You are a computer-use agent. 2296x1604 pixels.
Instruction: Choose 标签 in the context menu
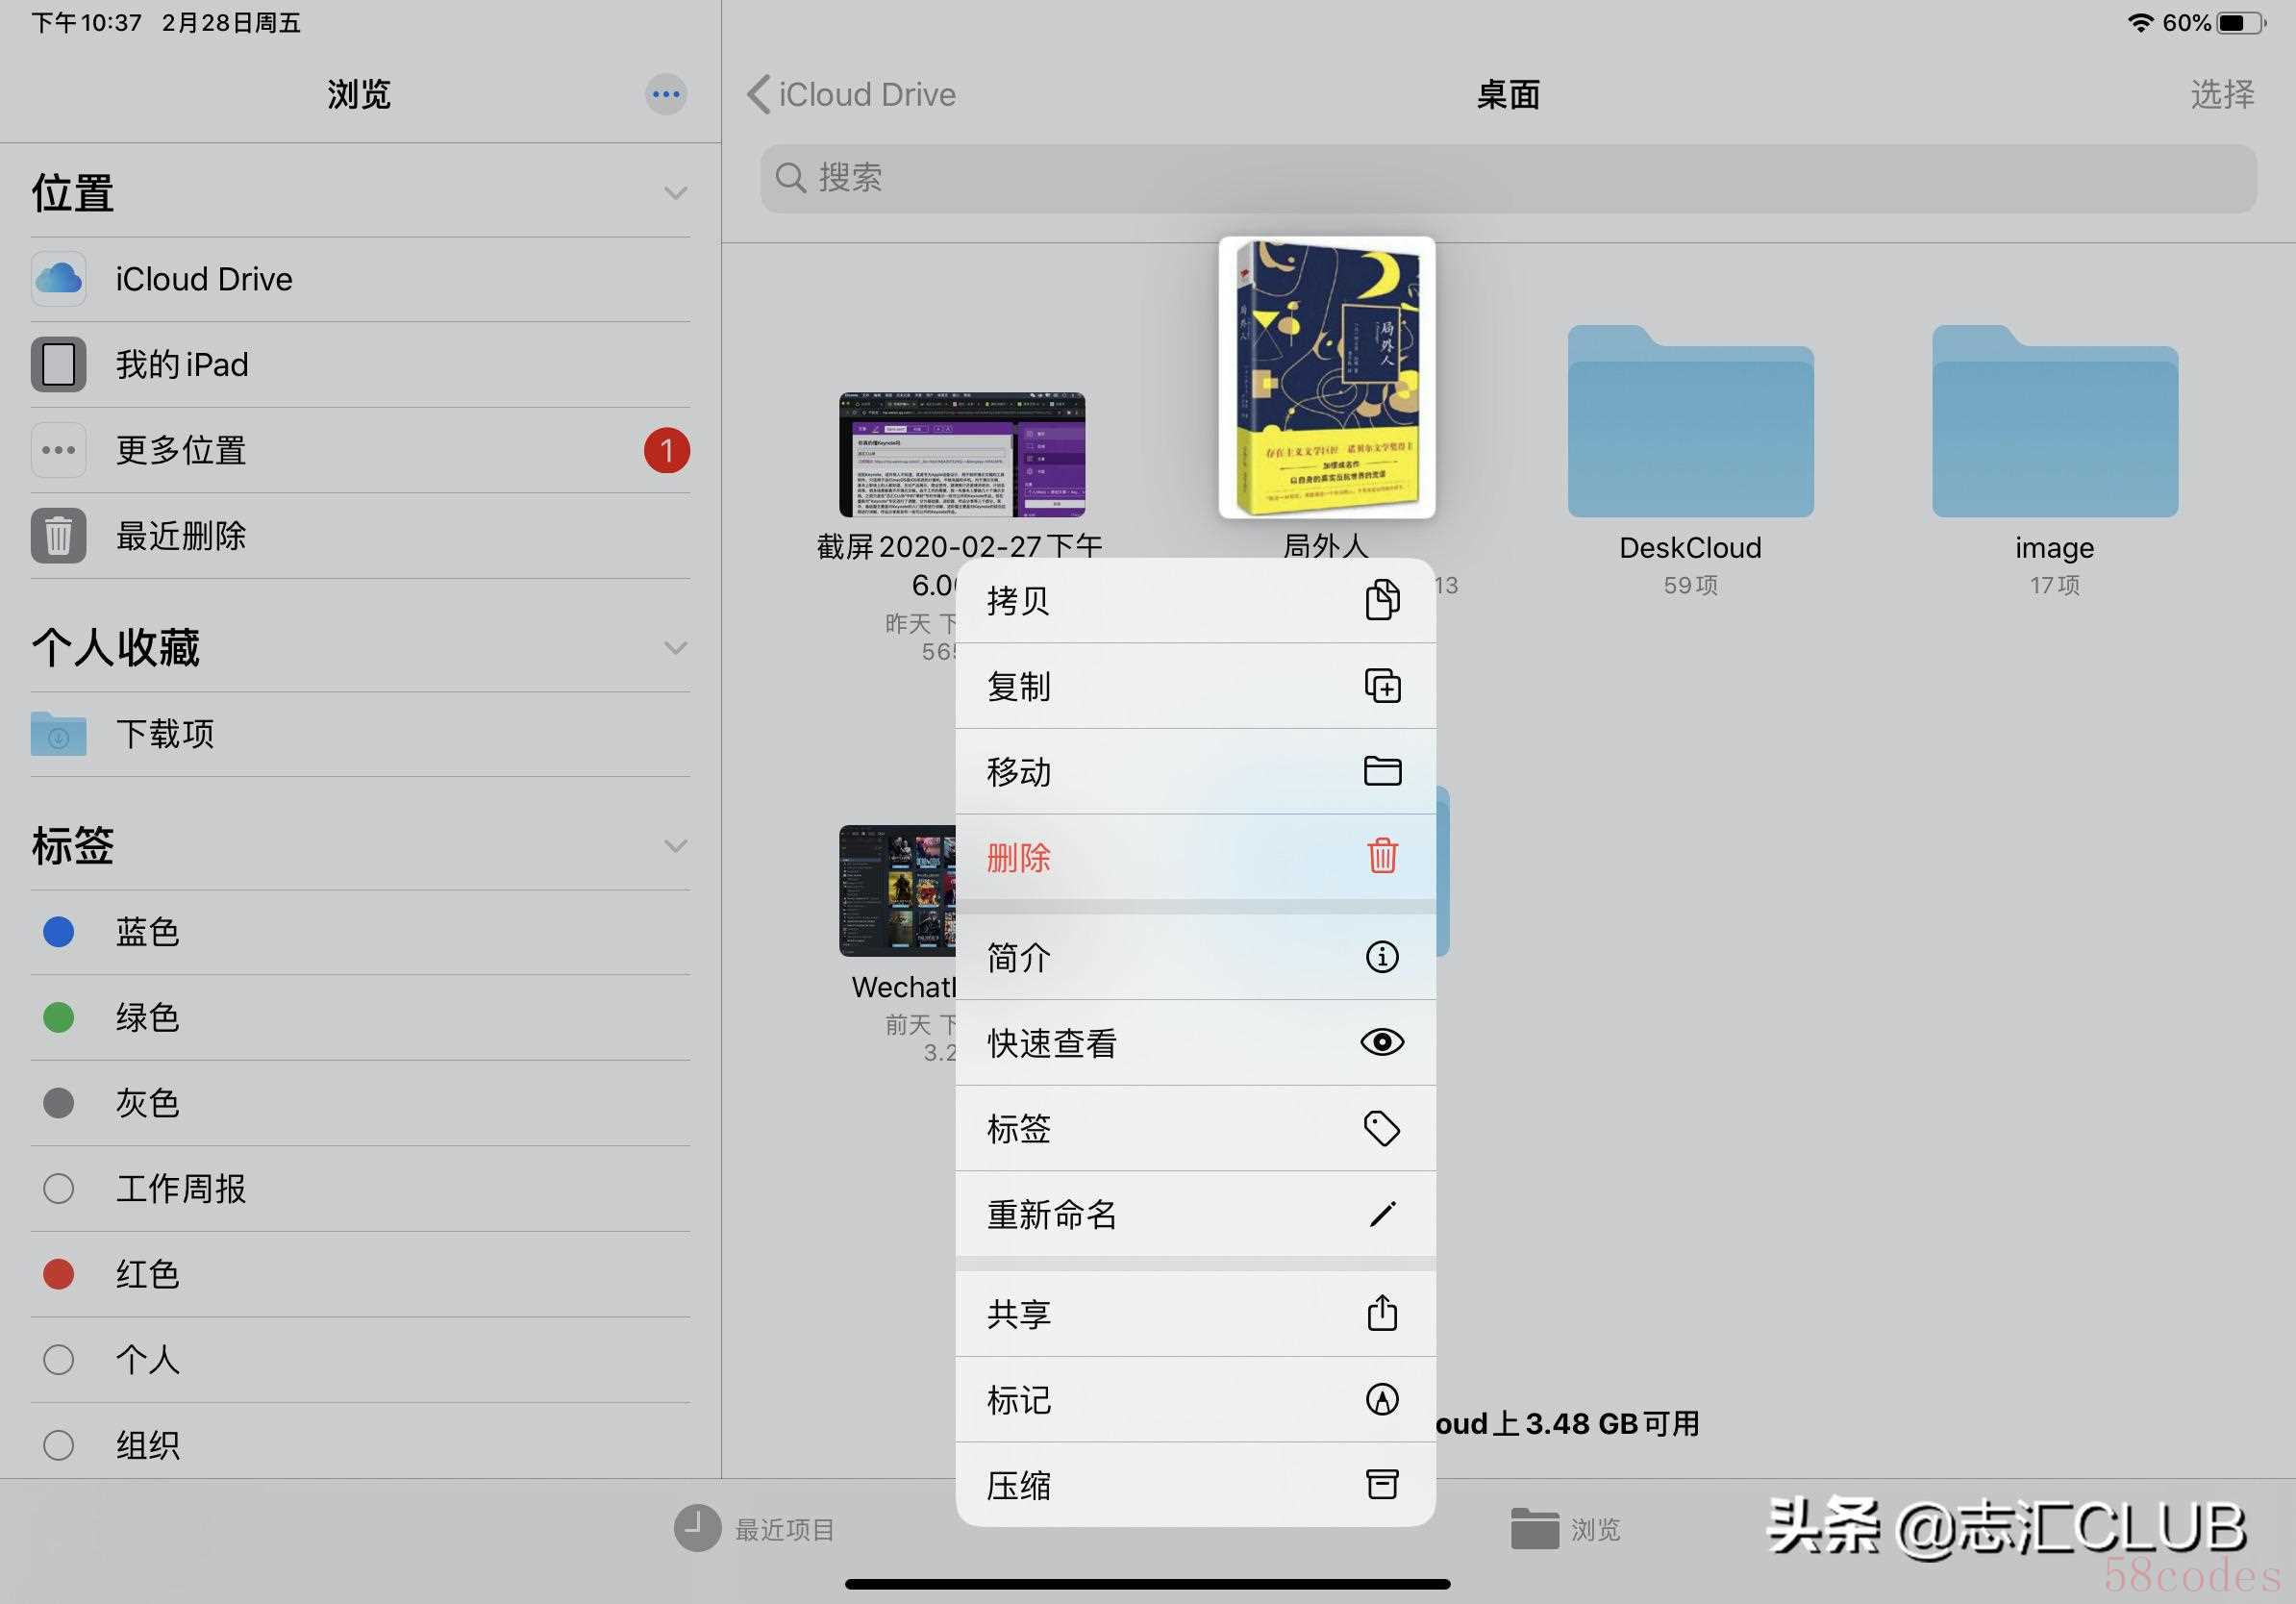coord(1195,1128)
